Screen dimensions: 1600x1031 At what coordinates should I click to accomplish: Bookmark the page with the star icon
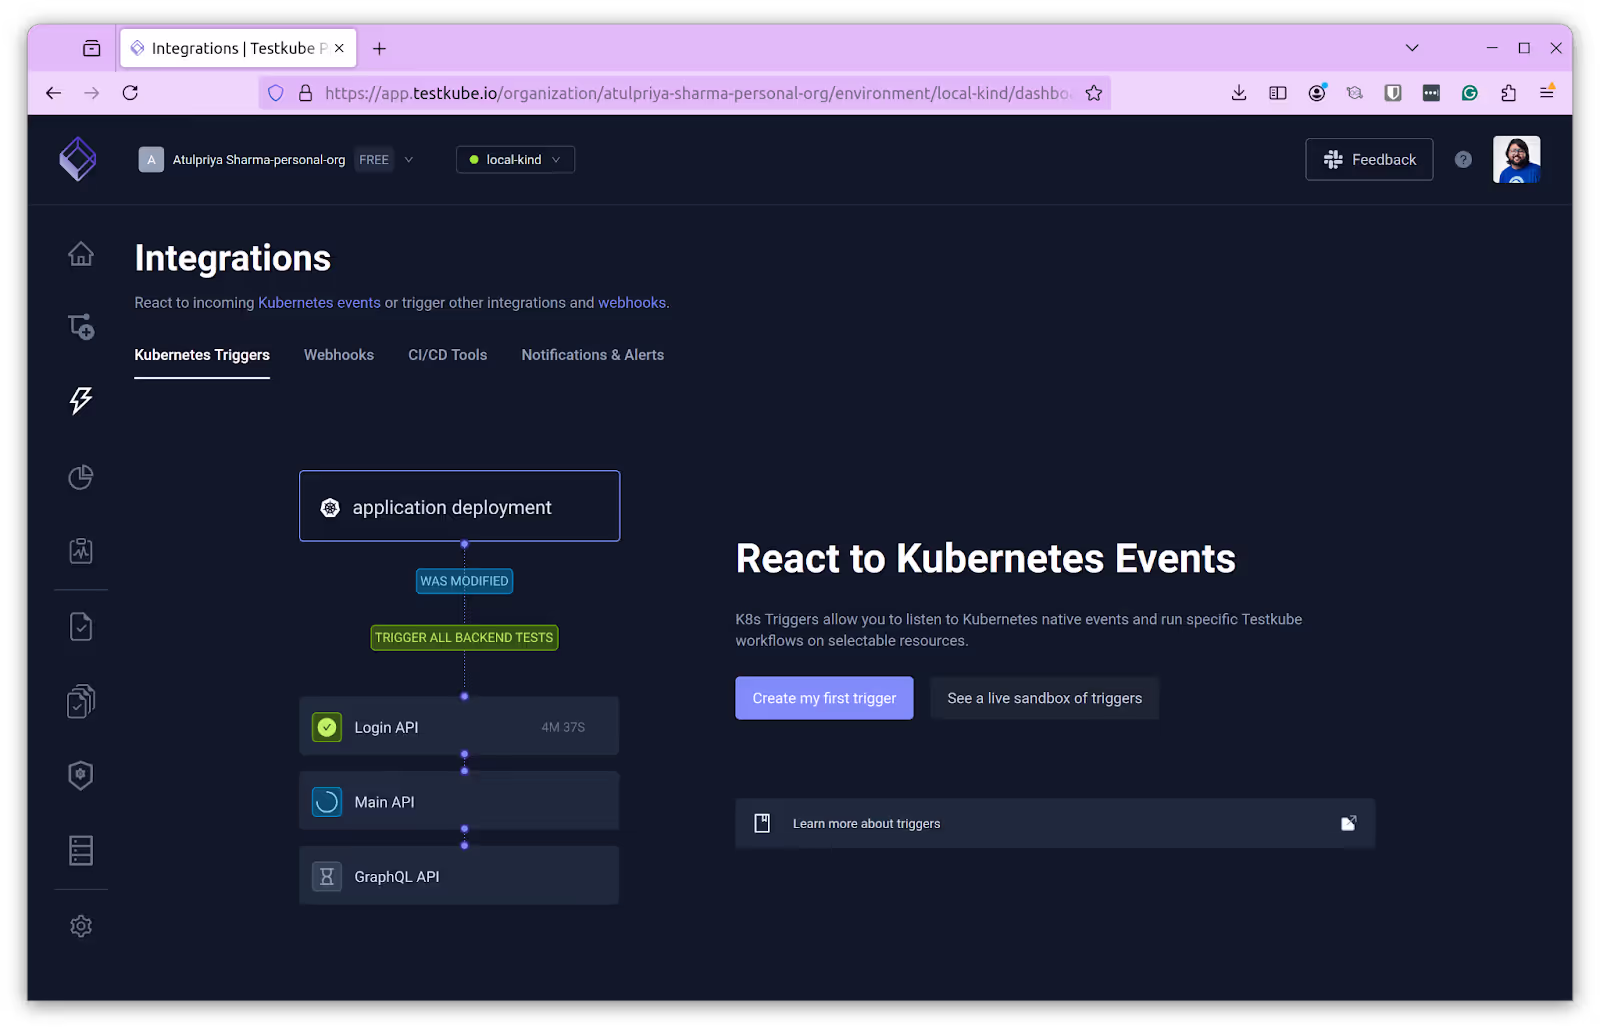1094,93
